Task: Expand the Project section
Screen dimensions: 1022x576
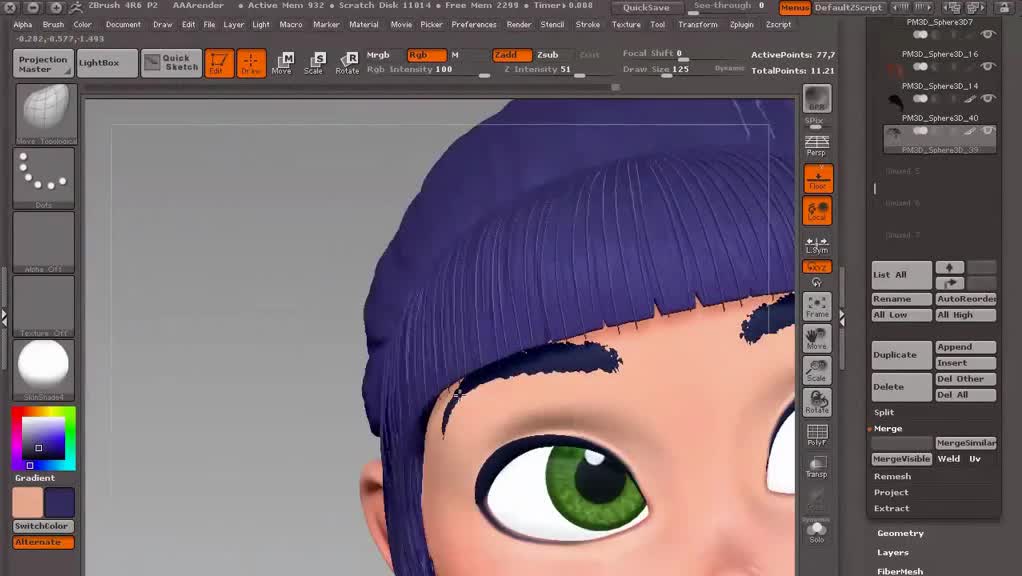Action: click(x=891, y=493)
